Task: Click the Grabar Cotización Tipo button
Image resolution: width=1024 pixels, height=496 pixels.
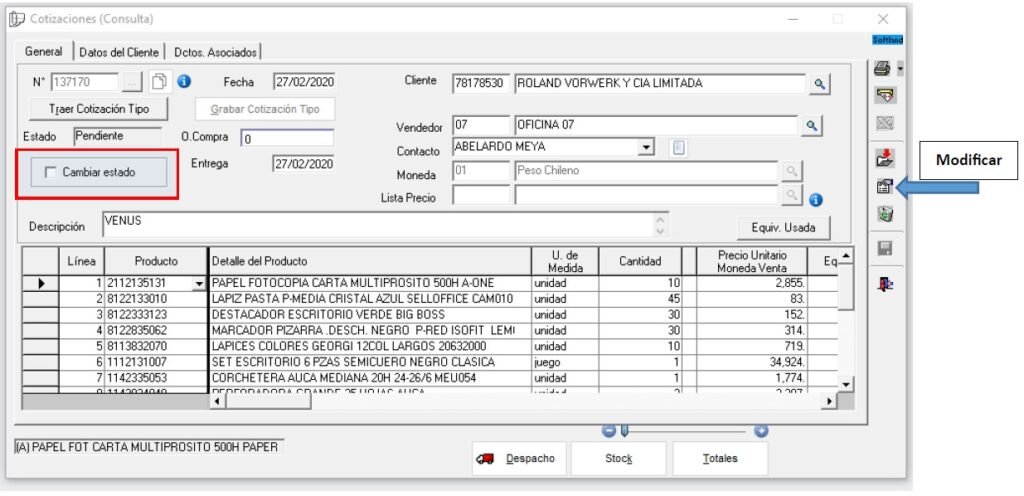Action: point(265,109)
